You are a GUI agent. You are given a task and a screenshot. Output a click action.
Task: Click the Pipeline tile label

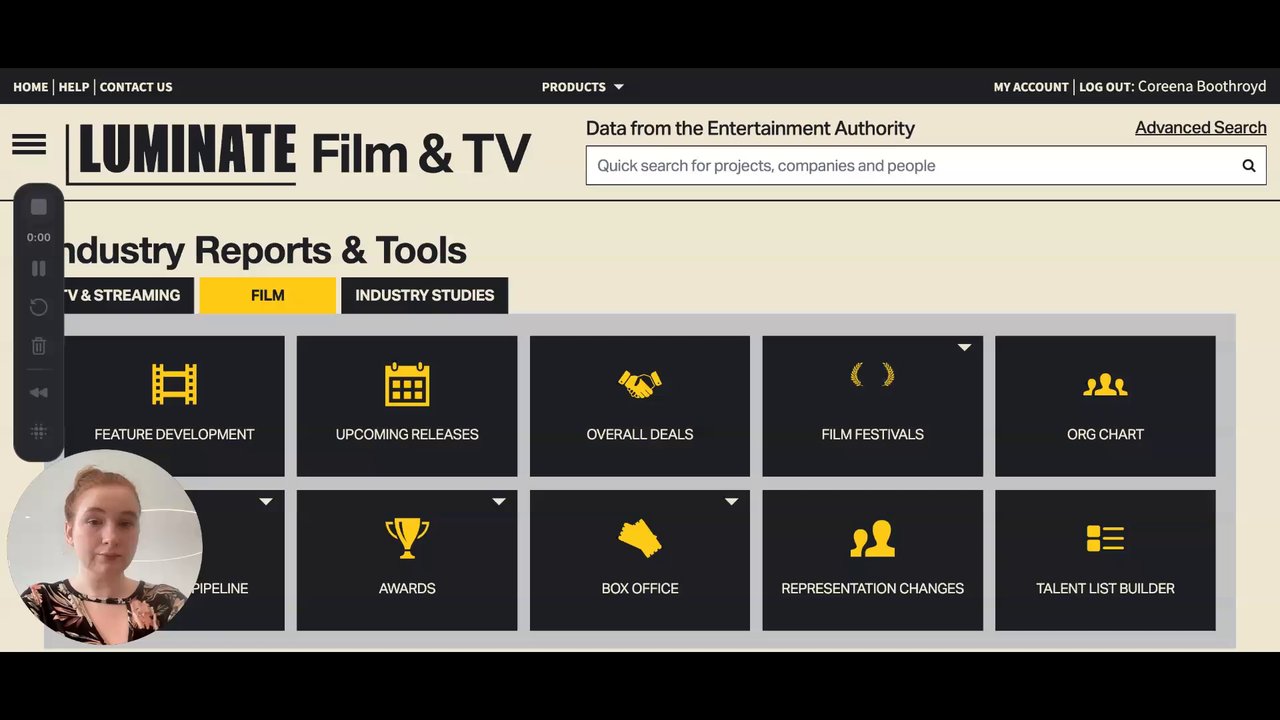click(219, 588)
